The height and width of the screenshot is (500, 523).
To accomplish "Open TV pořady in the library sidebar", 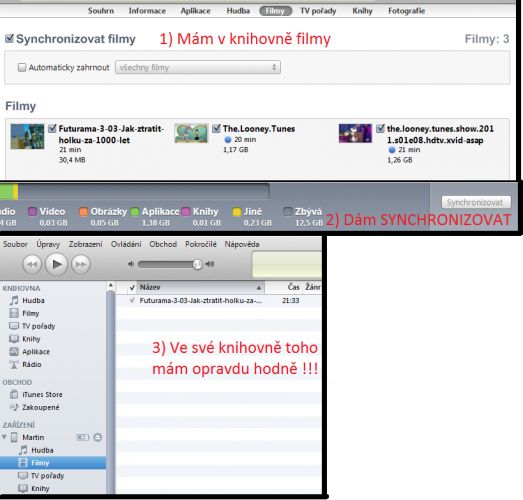I will coord(32,326).
